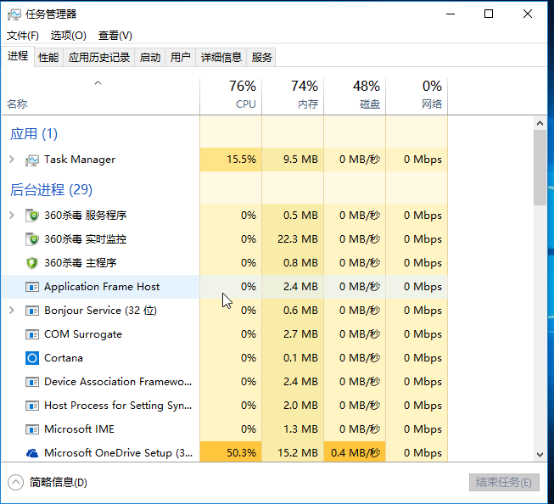The height and width of the screenshot is (504, 554).
Task: Maximize the 任务管理器 window
Action: tap(489, 14)
